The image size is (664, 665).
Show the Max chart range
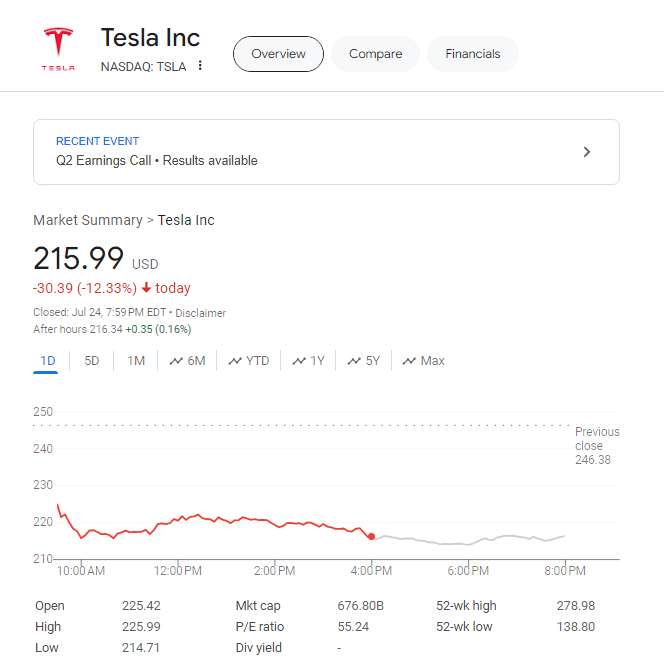[424, 361]
